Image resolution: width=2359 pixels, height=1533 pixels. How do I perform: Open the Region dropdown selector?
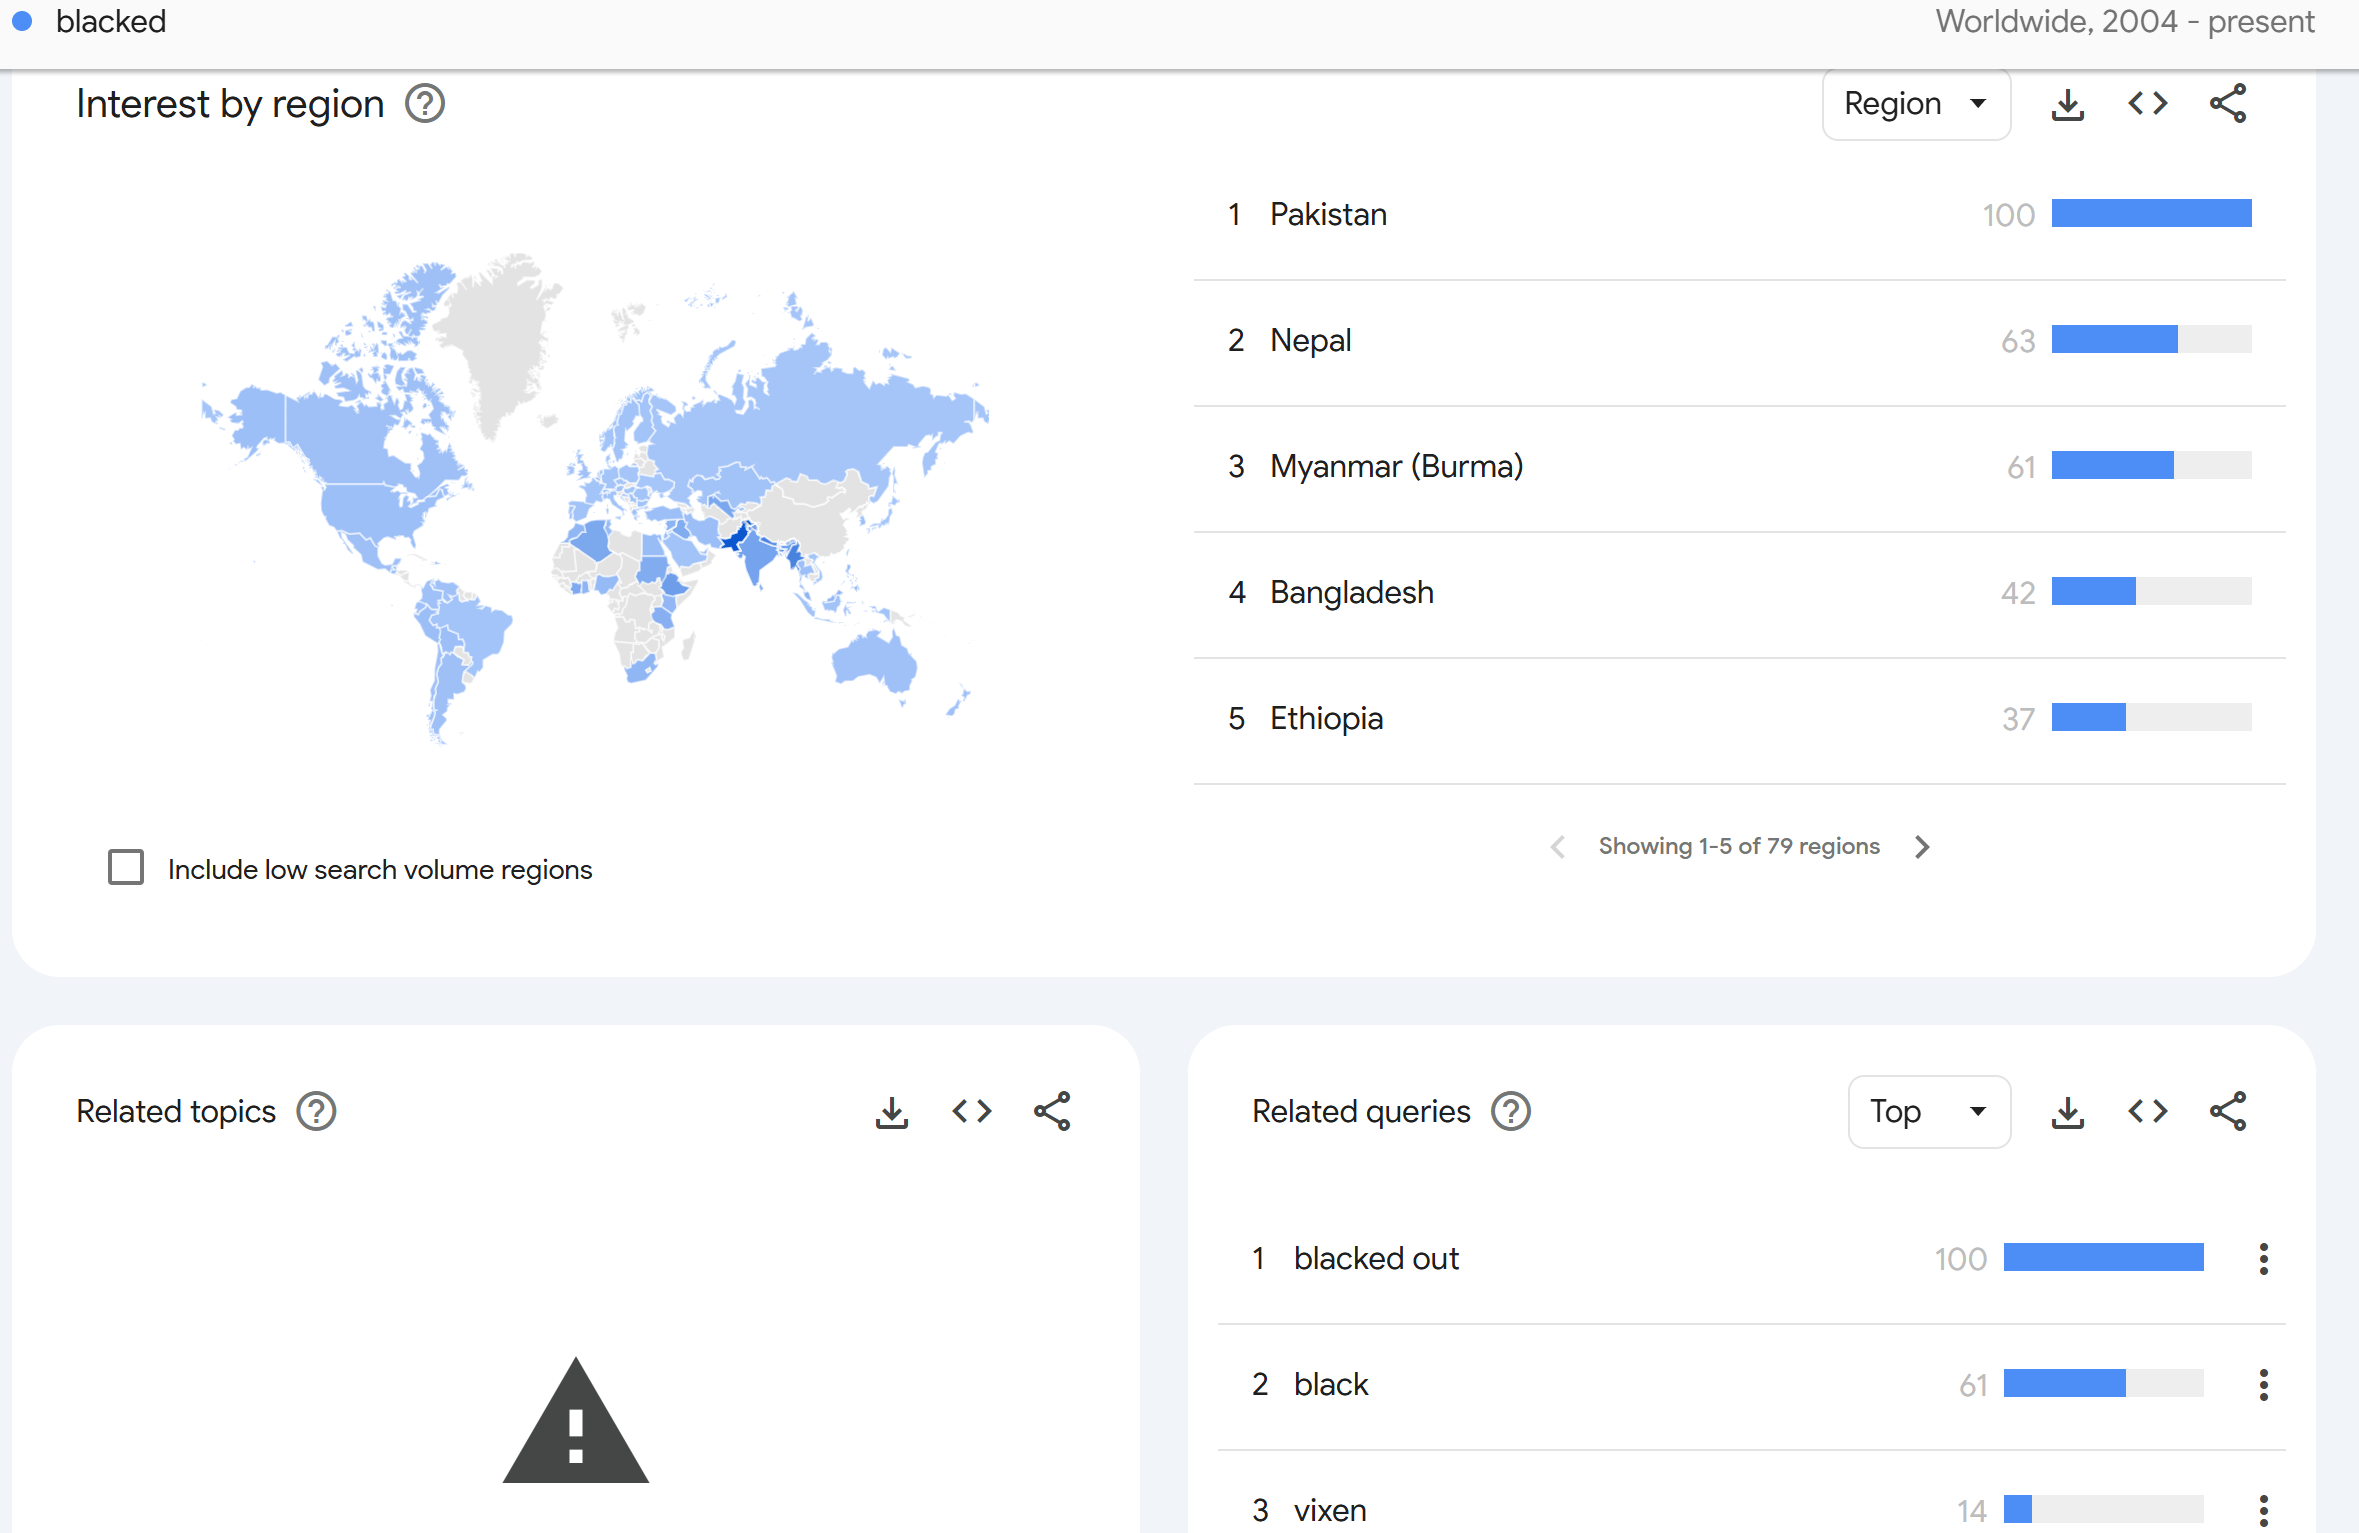1915,104
